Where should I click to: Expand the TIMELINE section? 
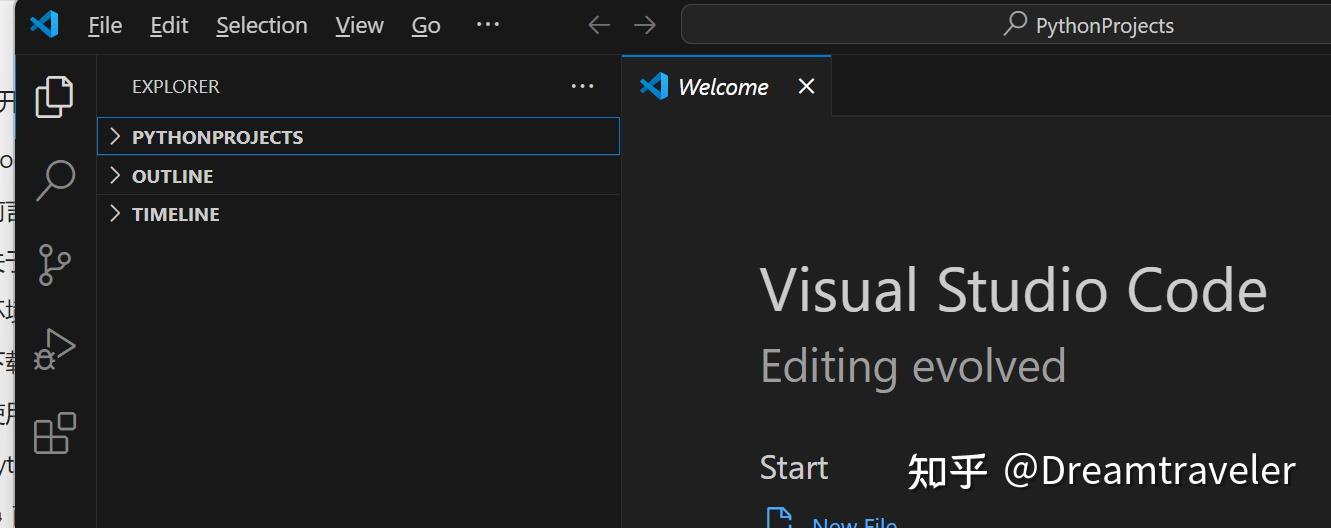[x=176, y=214]
